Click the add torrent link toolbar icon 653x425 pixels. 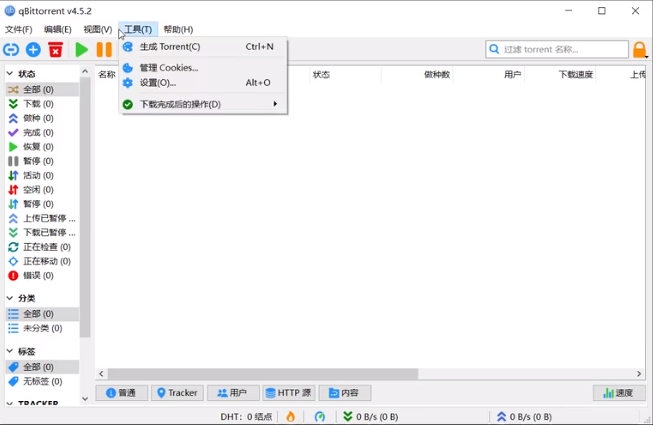pos(11,50)
